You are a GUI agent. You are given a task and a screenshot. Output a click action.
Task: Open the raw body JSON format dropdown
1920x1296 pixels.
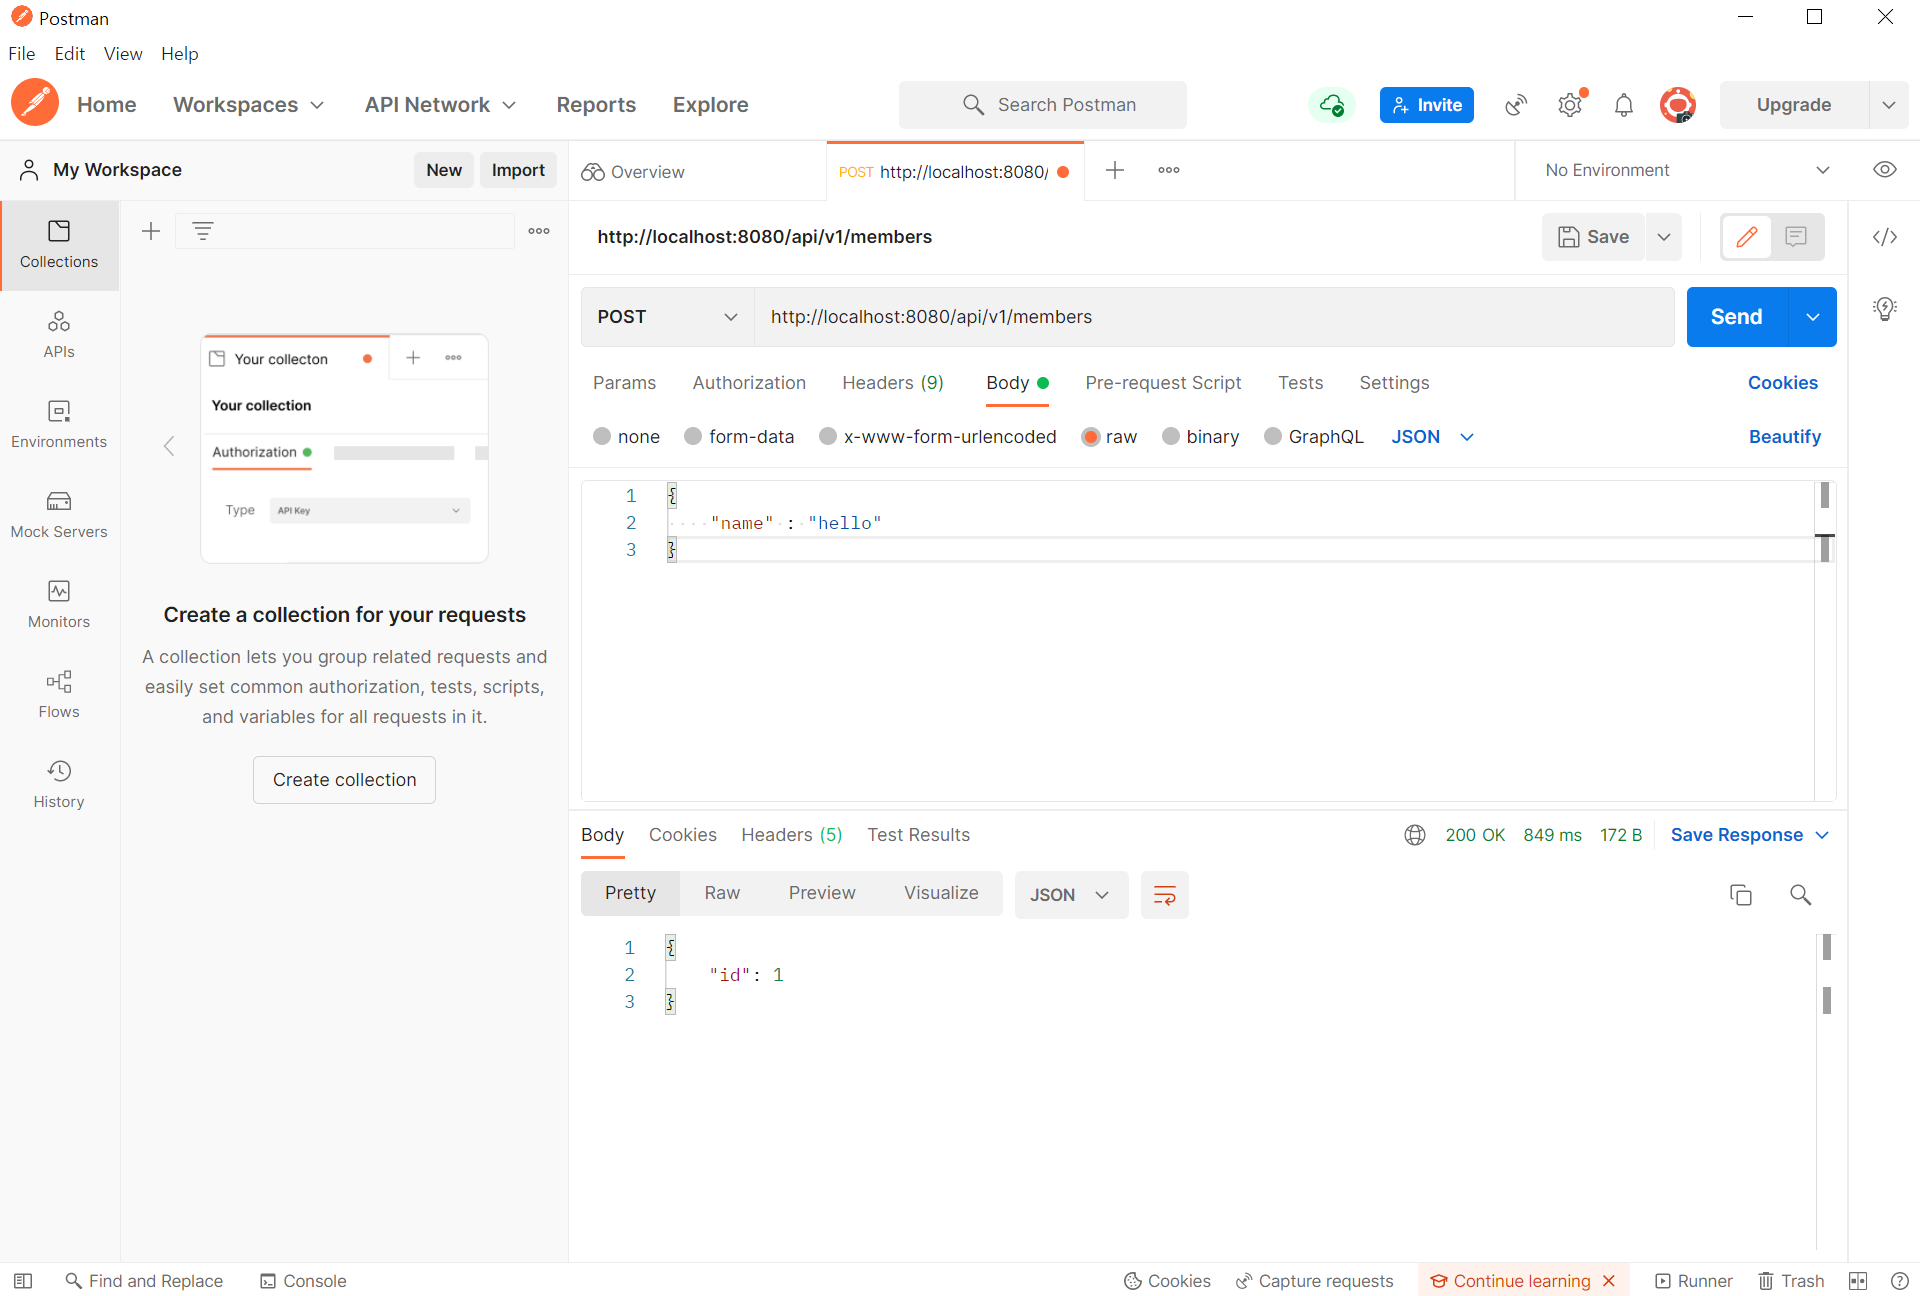[1433, 437]
